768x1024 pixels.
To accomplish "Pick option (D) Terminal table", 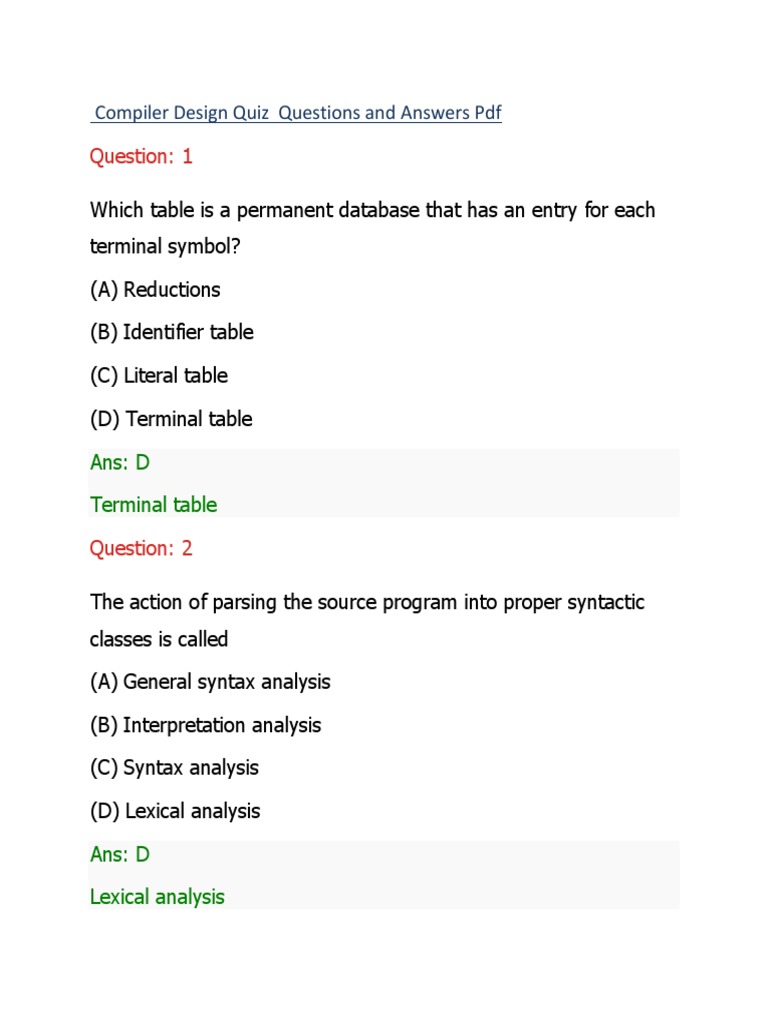I will coord(171,419).
